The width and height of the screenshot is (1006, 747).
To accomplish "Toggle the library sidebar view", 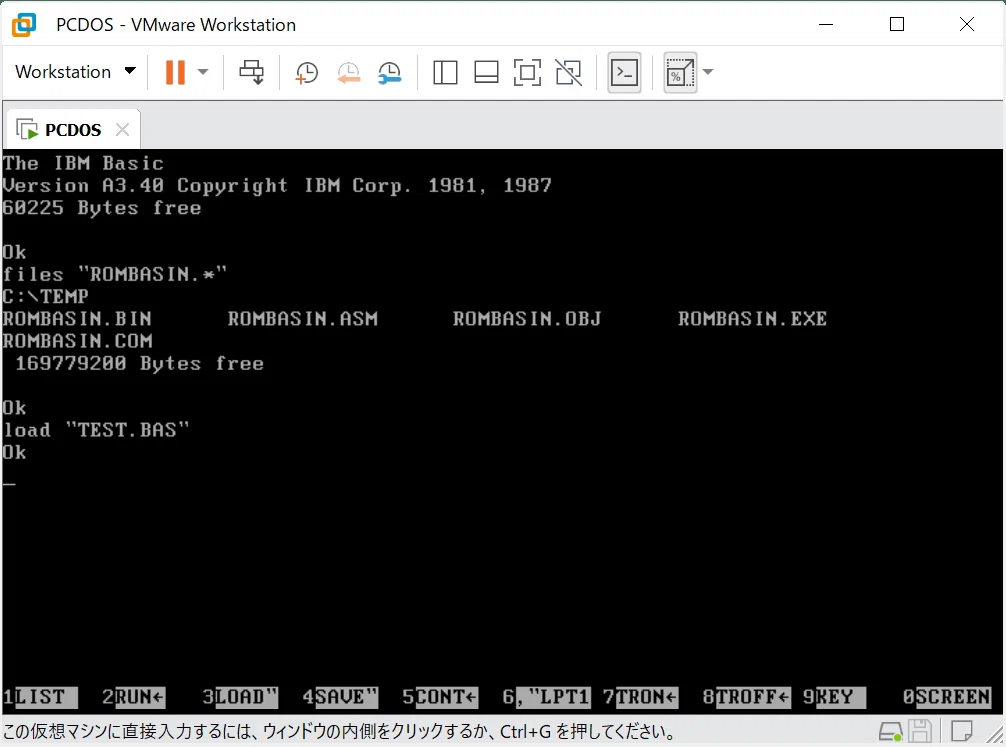I will click(x=445, y=73).
